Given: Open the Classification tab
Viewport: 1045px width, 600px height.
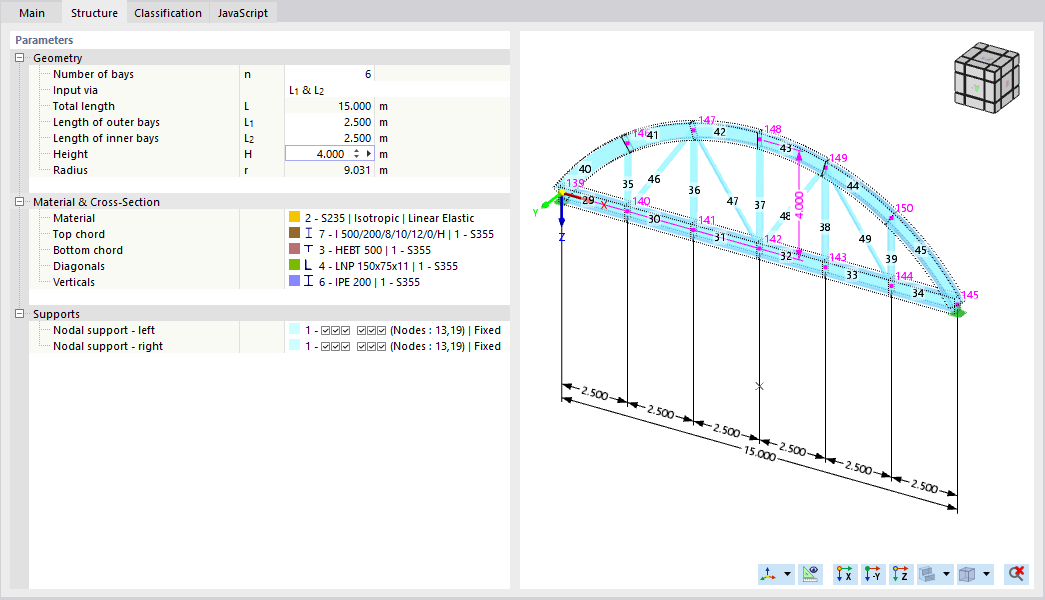Looking at the screenshot, I should pos(168,13).
